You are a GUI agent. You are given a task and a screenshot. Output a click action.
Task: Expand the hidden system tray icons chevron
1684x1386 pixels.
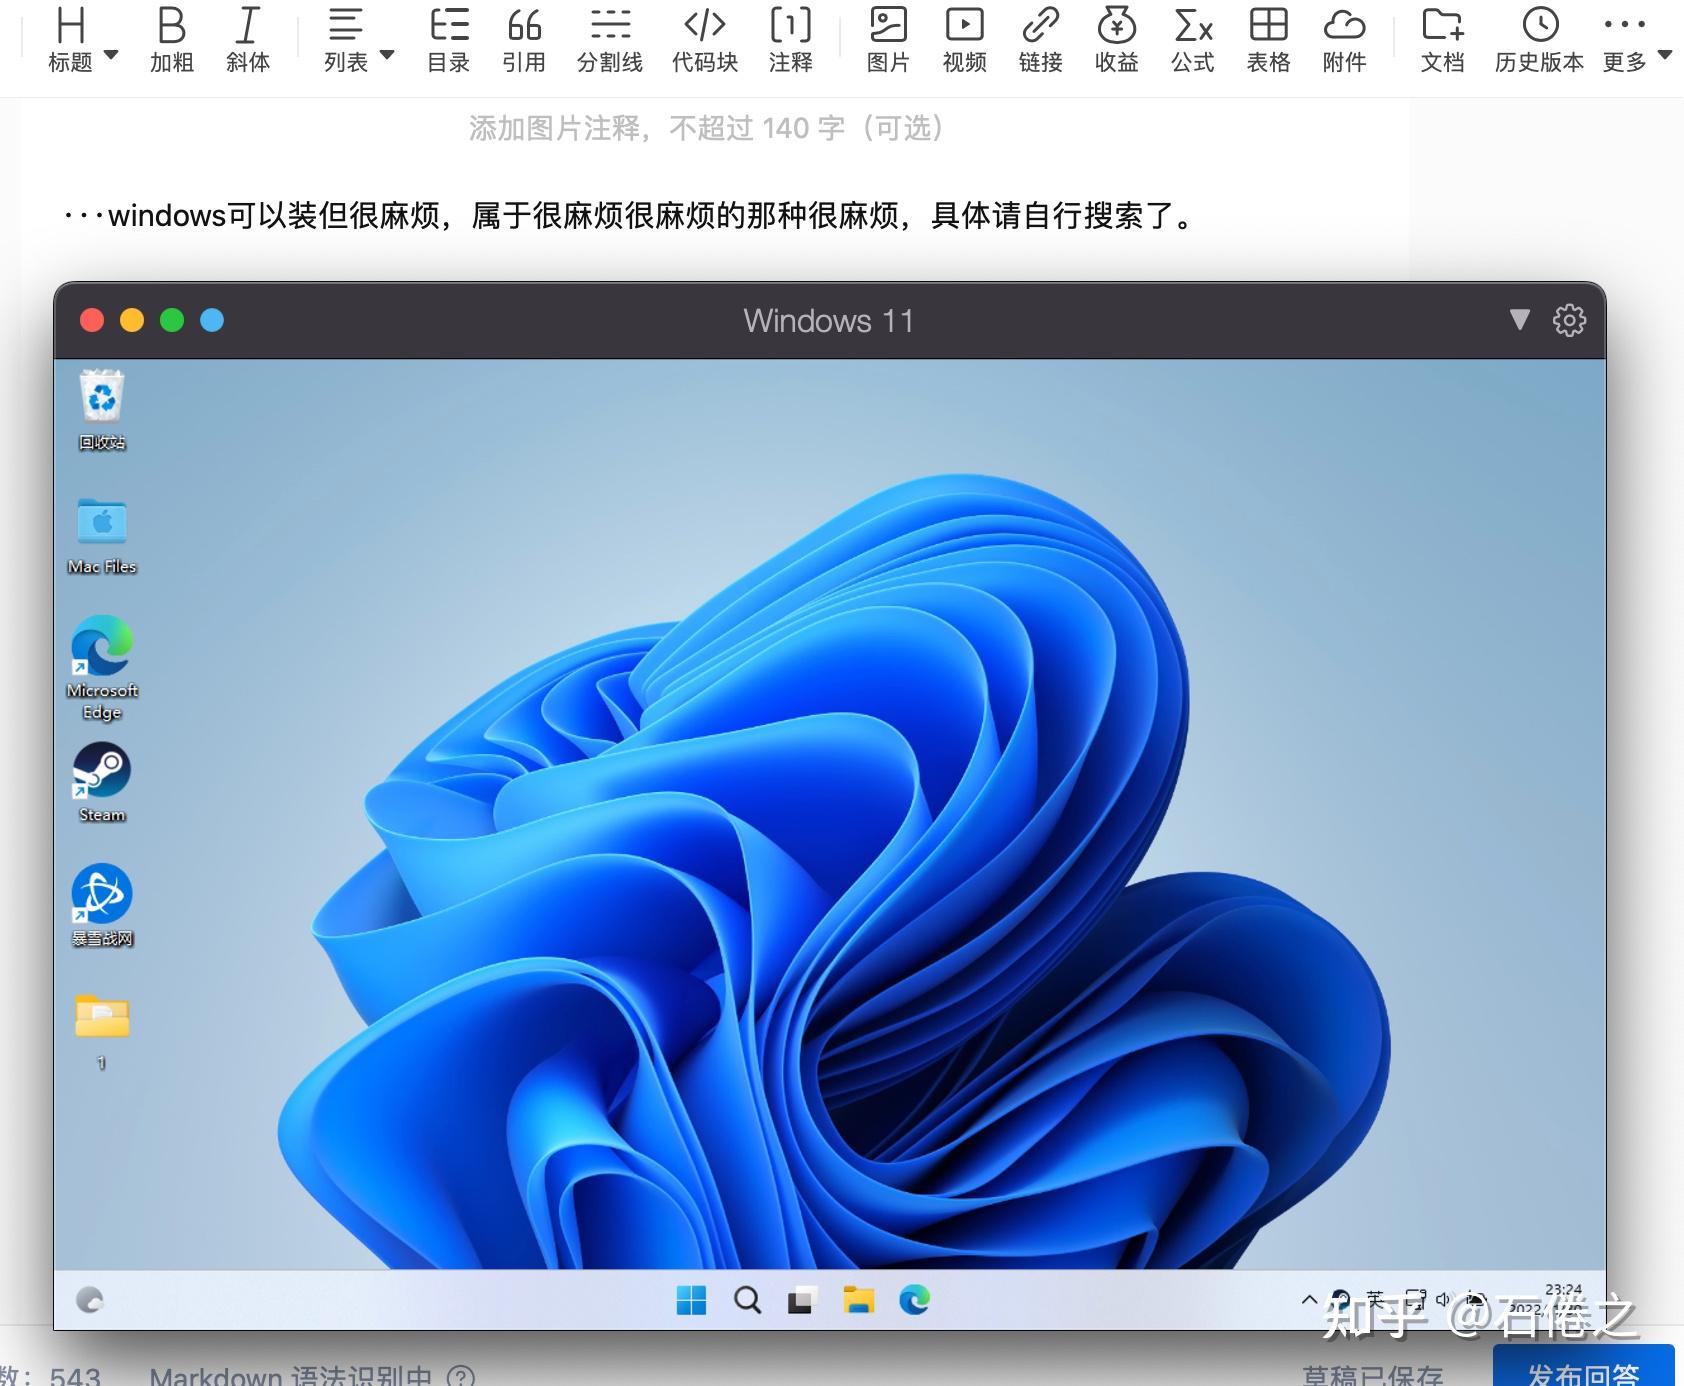point(1309,1300)
